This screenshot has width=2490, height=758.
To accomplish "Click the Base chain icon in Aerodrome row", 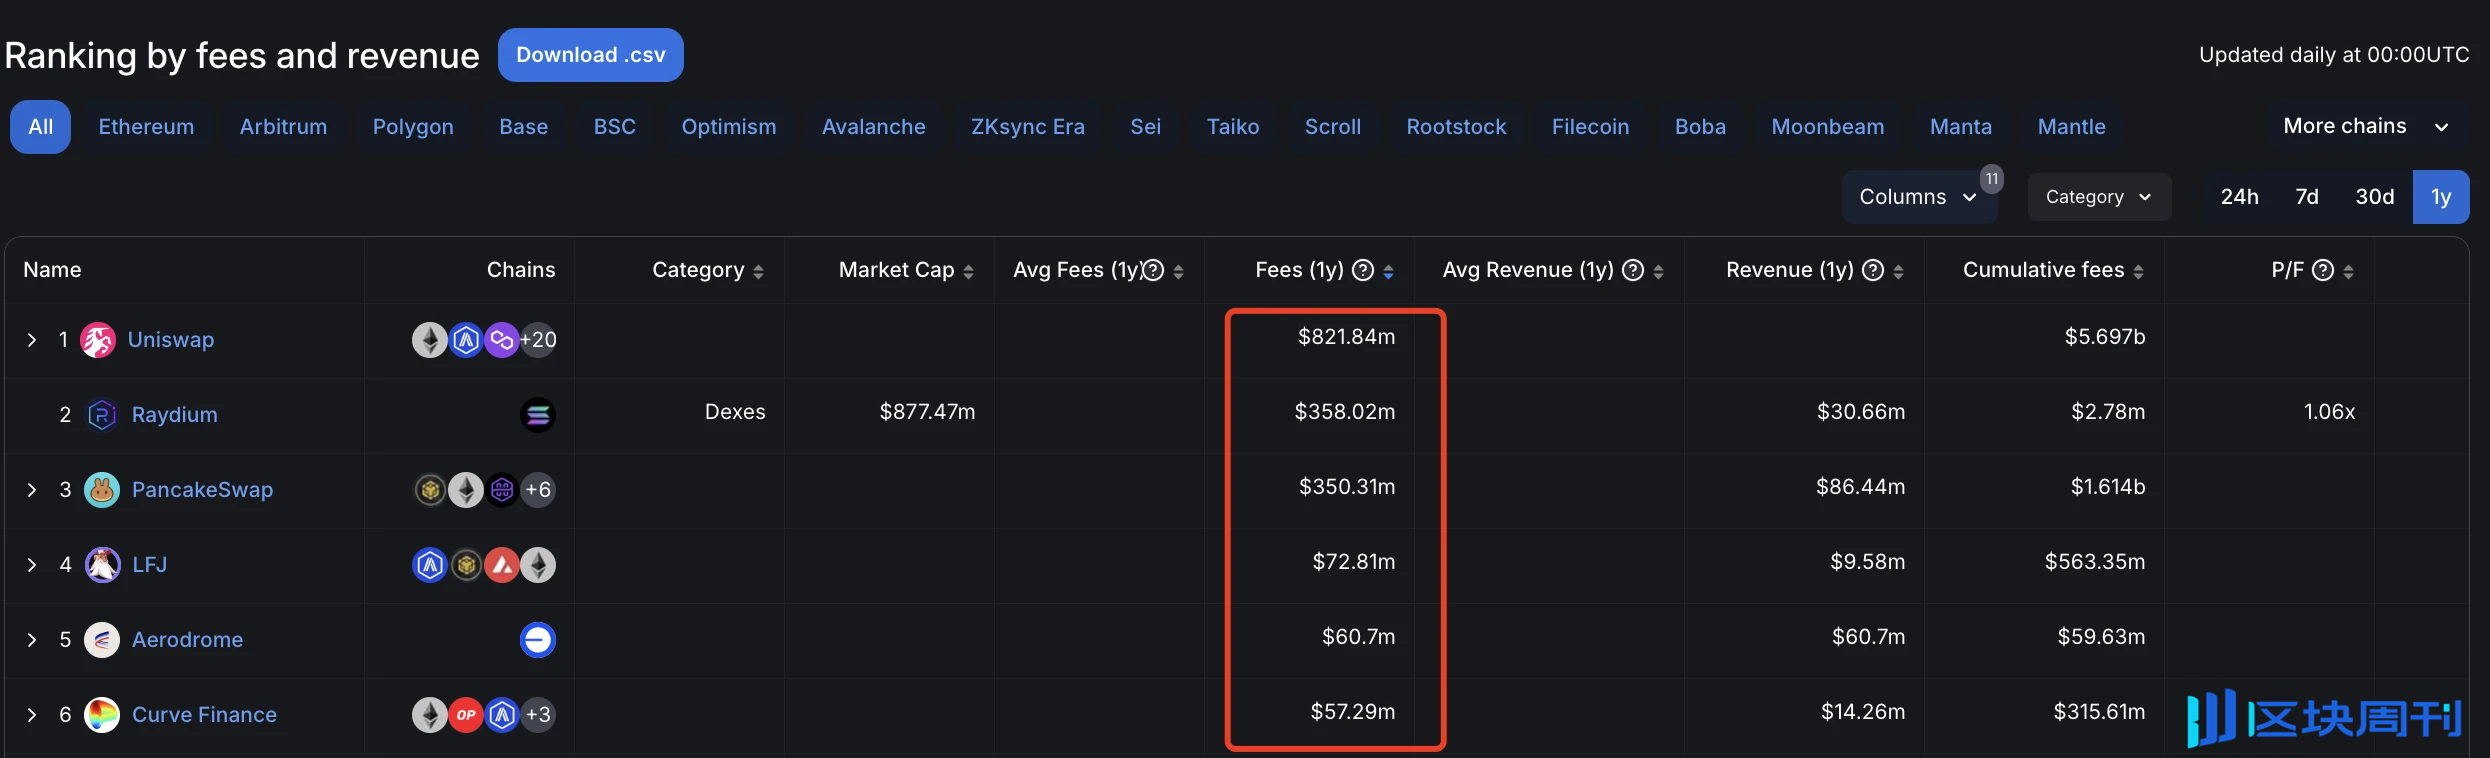I will pos(538,640).
